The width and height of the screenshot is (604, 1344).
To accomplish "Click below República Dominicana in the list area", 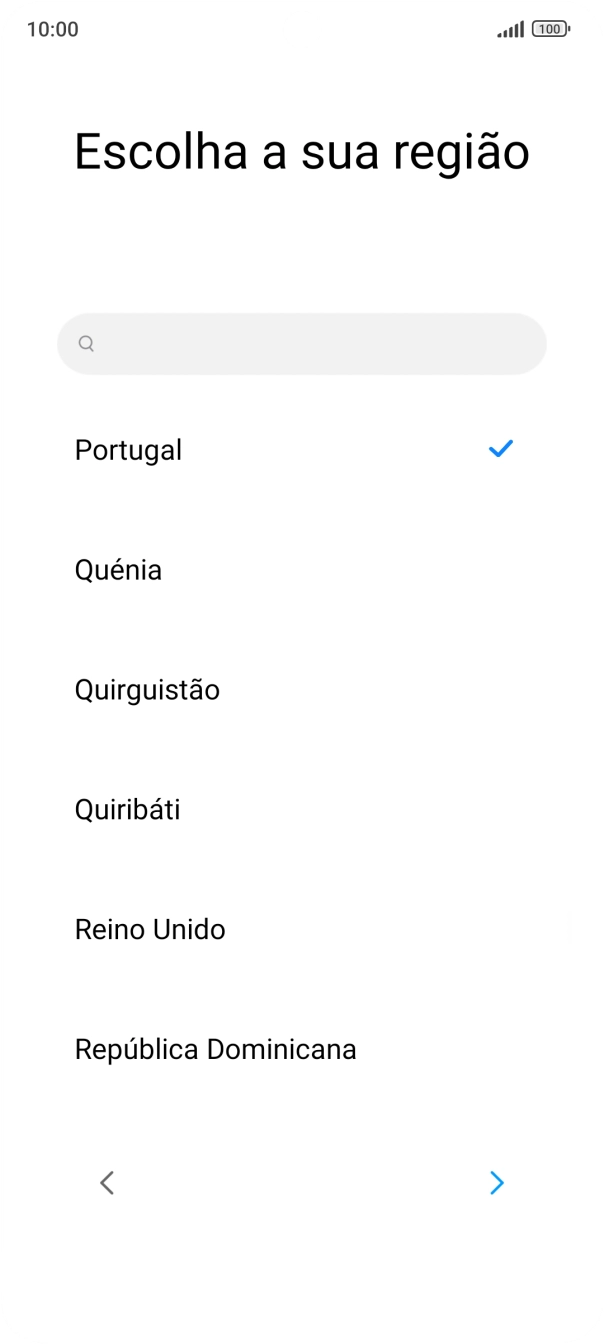I will 302,1110.
